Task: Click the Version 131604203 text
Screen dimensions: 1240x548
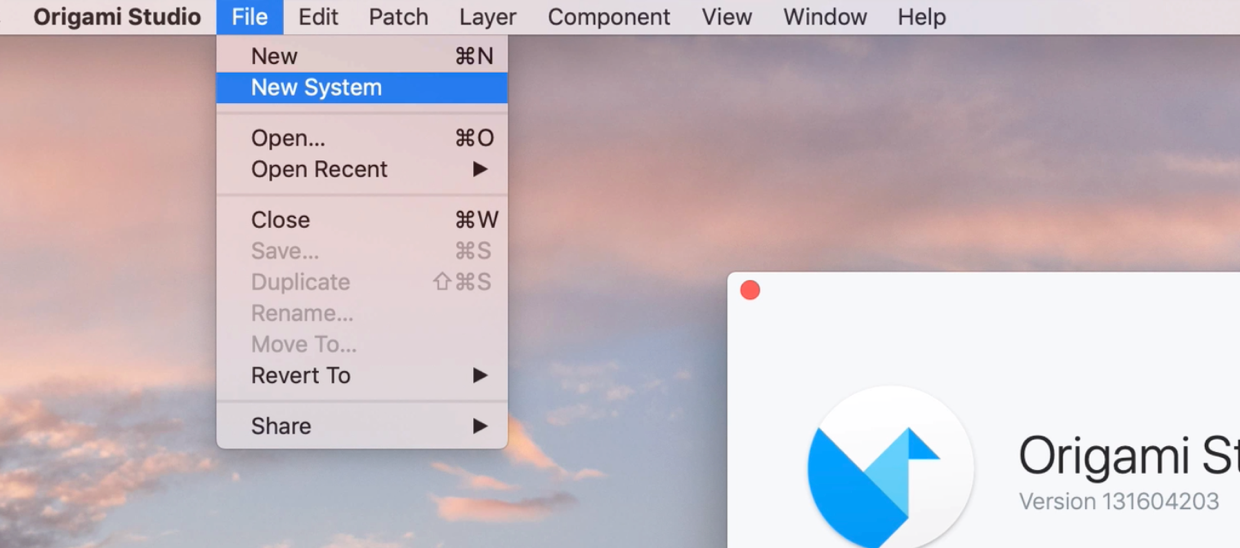Action: [1119, 501]
